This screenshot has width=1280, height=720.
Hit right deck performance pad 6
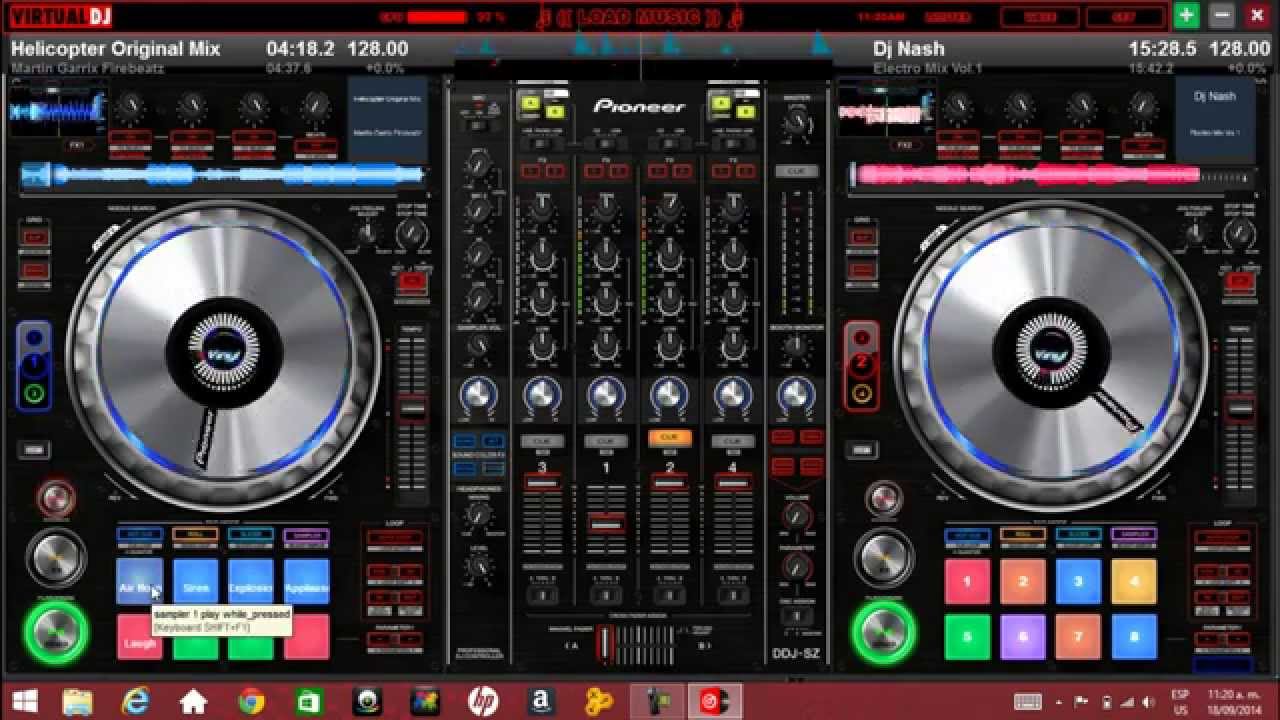[1023, 637]
